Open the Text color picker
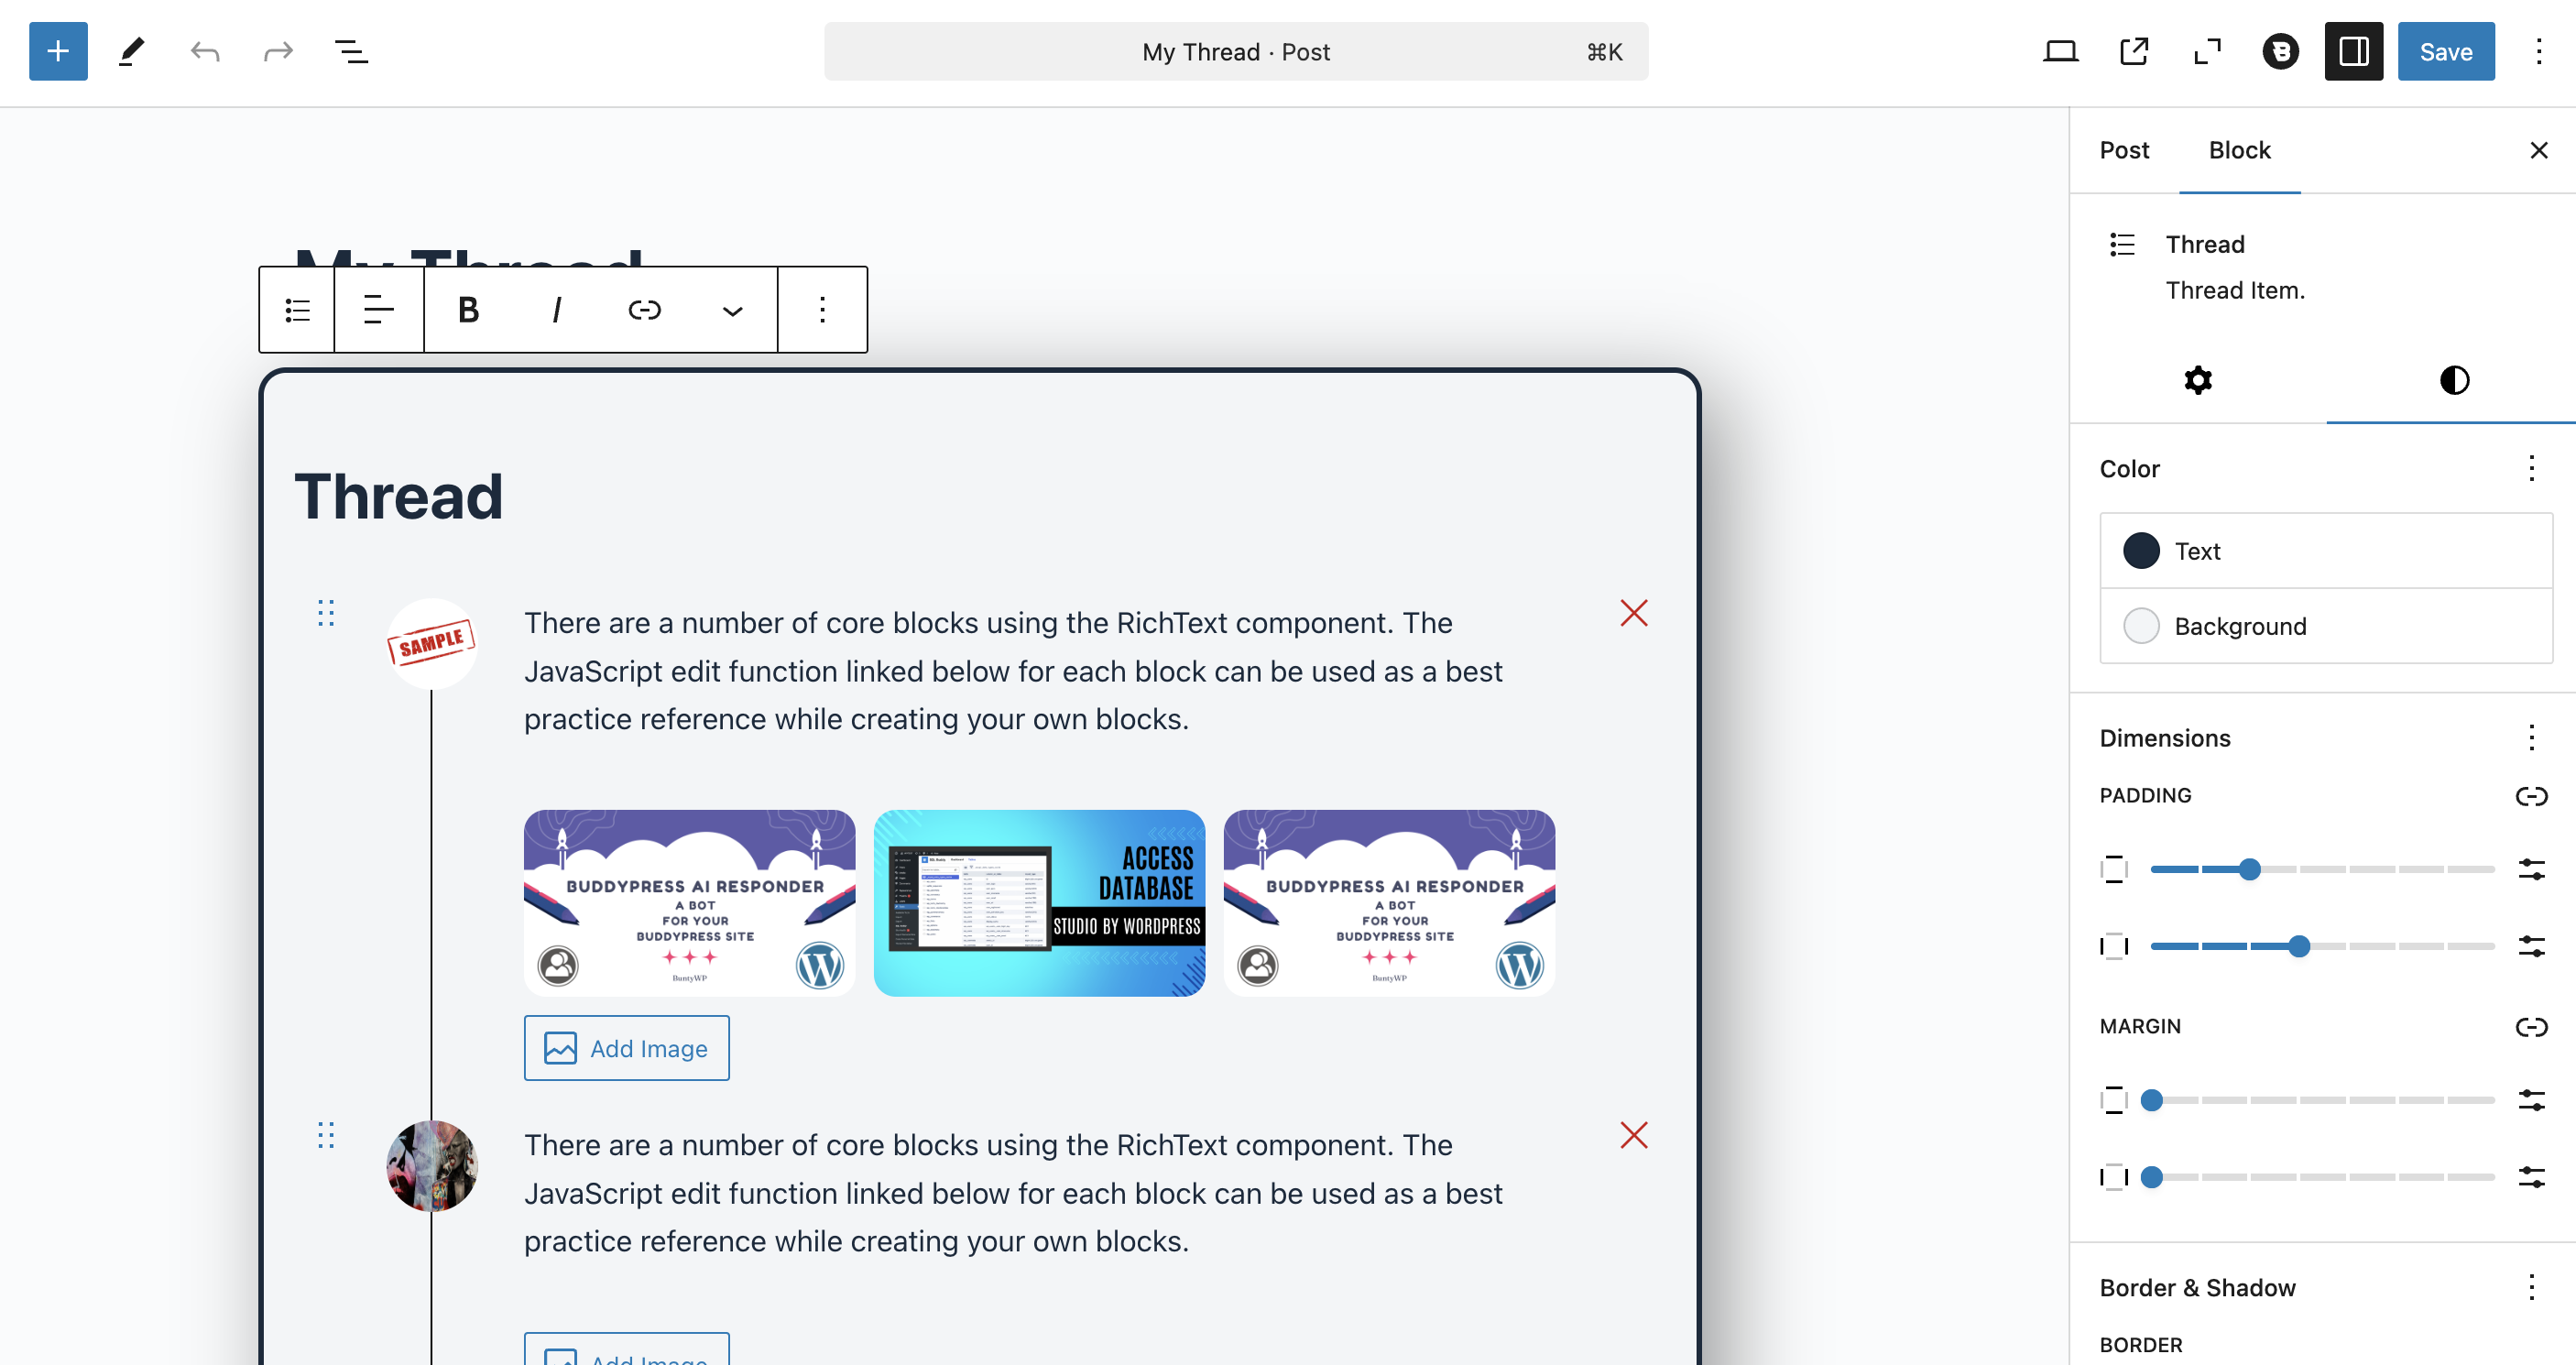The height and width of the screenshot is (1365, 2576). coord(2326,551)
